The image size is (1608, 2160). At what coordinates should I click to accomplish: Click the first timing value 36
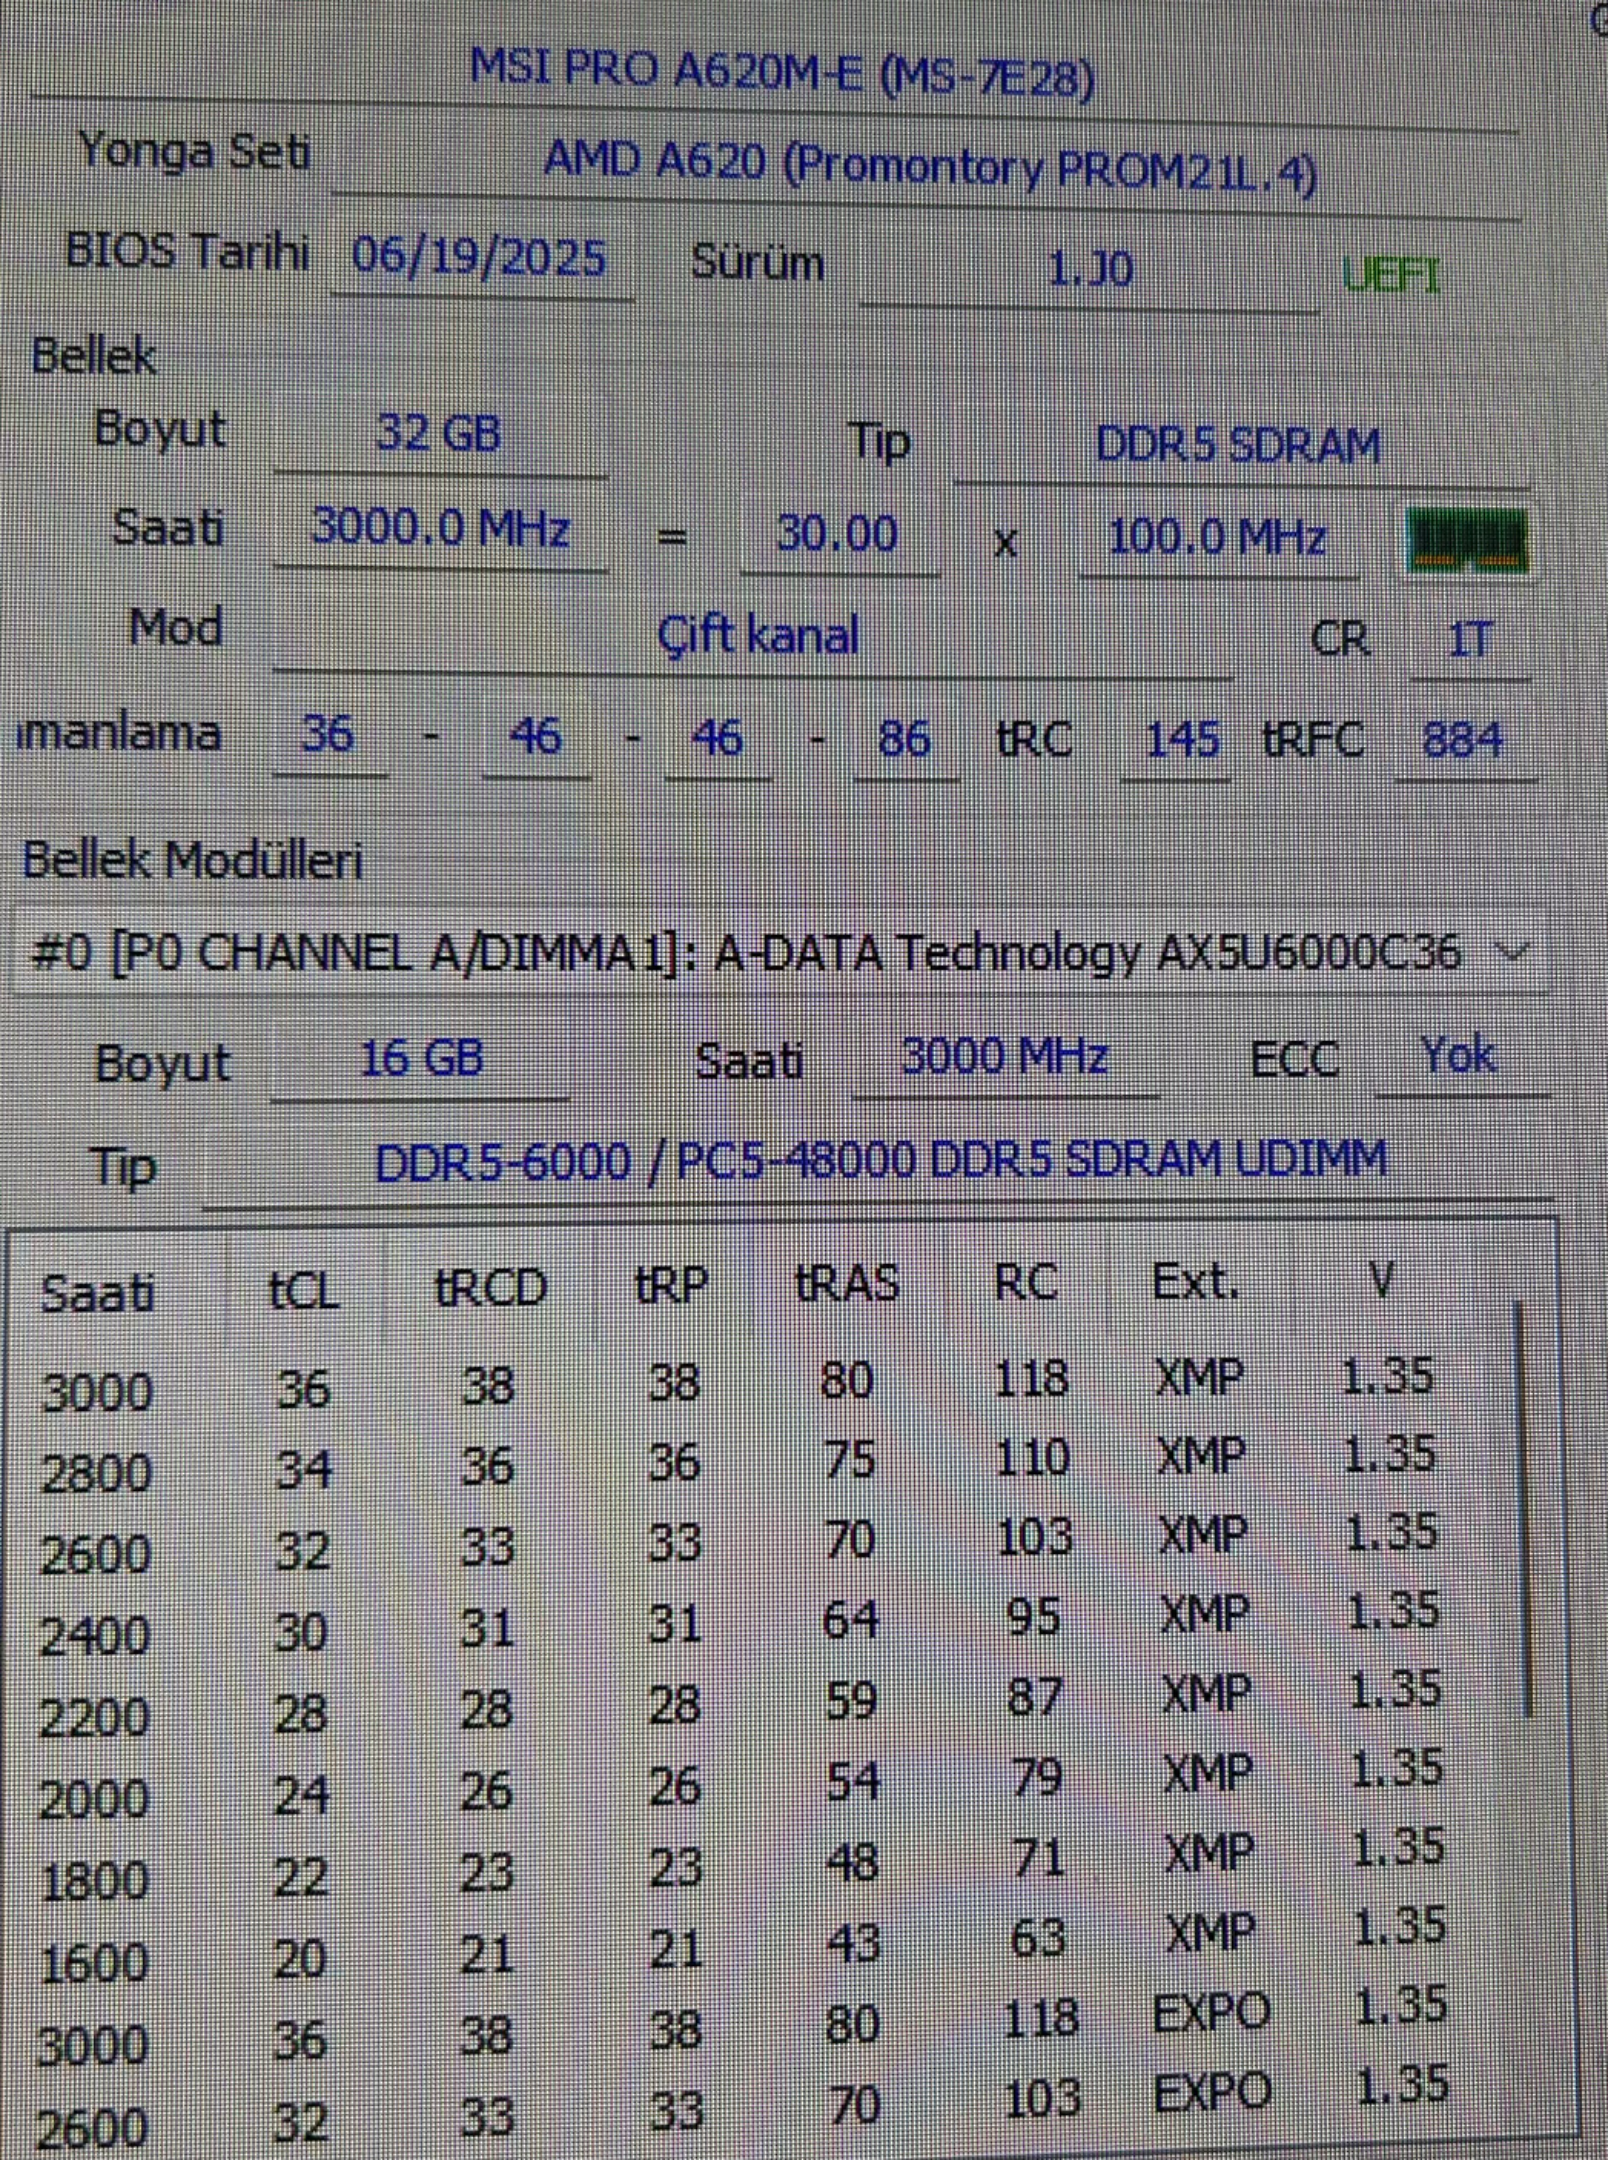point(328,734)
